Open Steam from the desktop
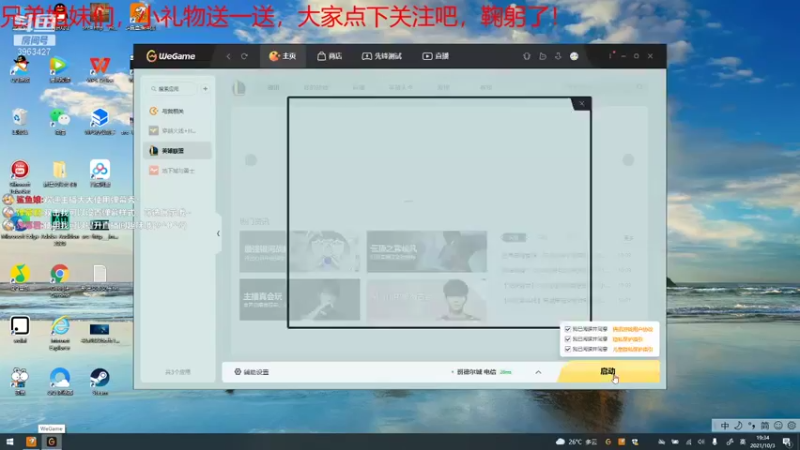 click(99, 380)
